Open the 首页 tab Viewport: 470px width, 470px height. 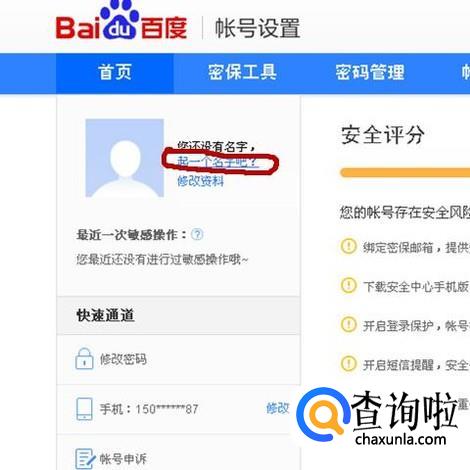[x=115, y=73]
